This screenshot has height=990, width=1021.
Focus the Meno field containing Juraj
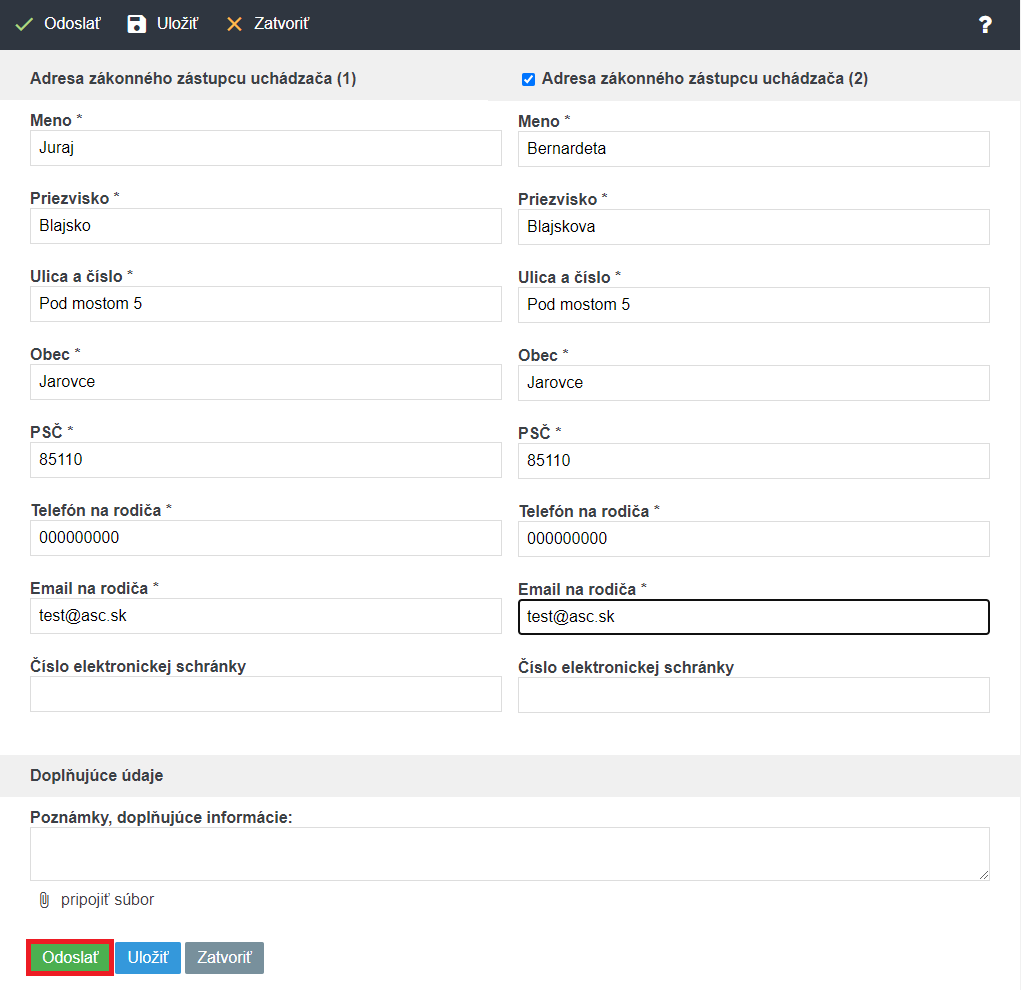(265, 148)
